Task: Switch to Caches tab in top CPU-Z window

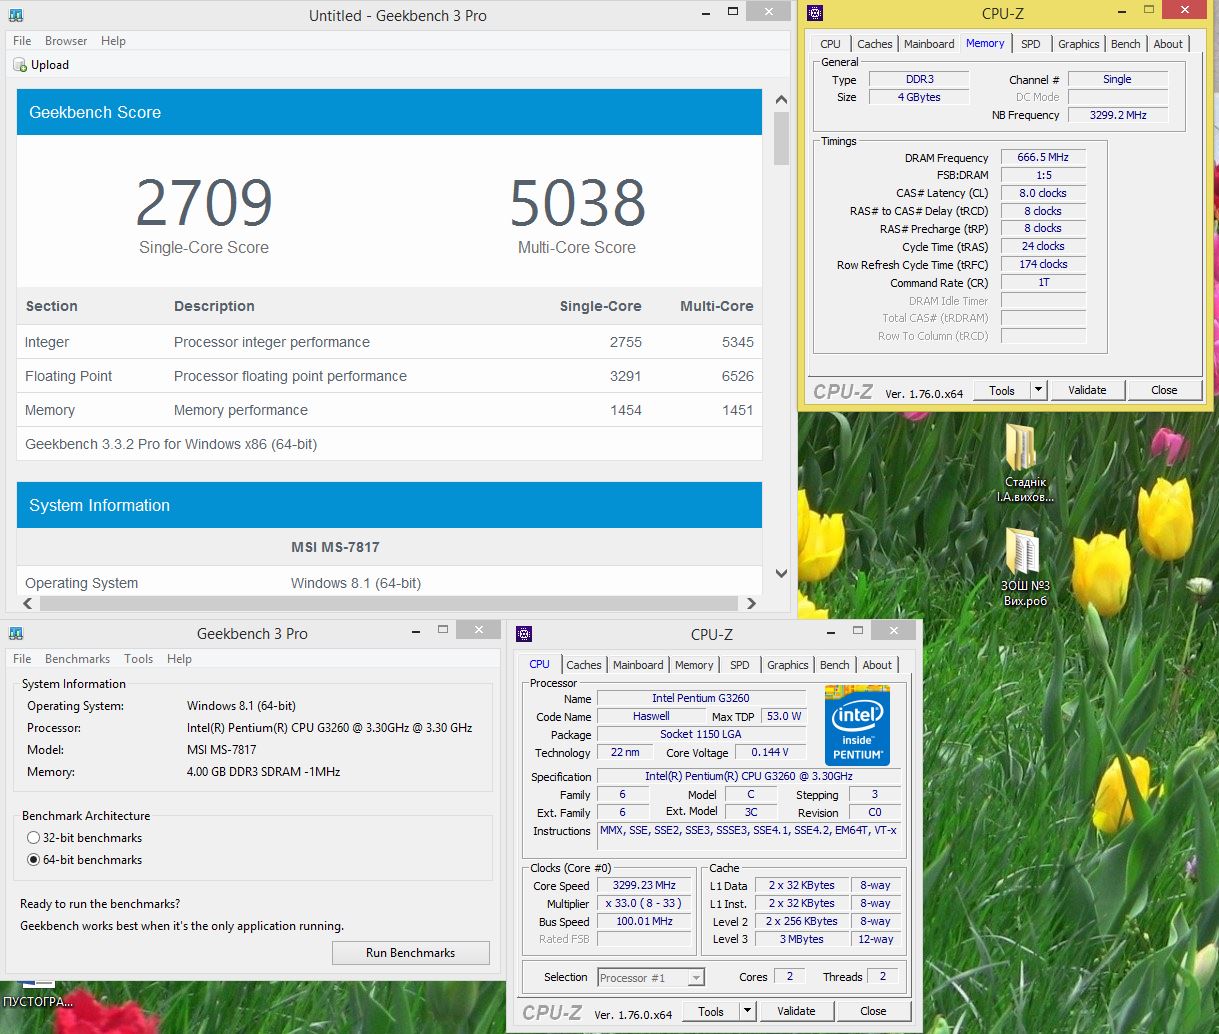Action: [x=875, y=44]
